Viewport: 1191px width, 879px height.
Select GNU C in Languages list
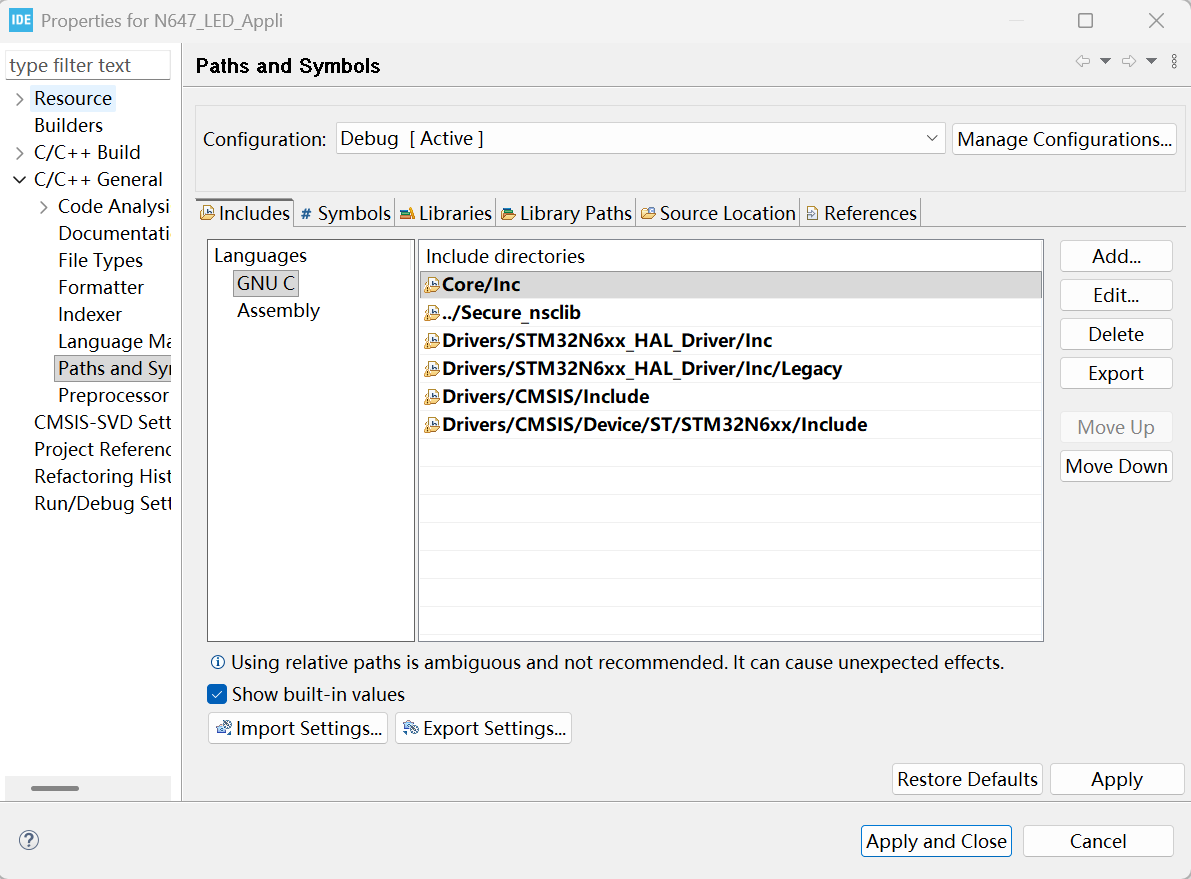[266, 283]
